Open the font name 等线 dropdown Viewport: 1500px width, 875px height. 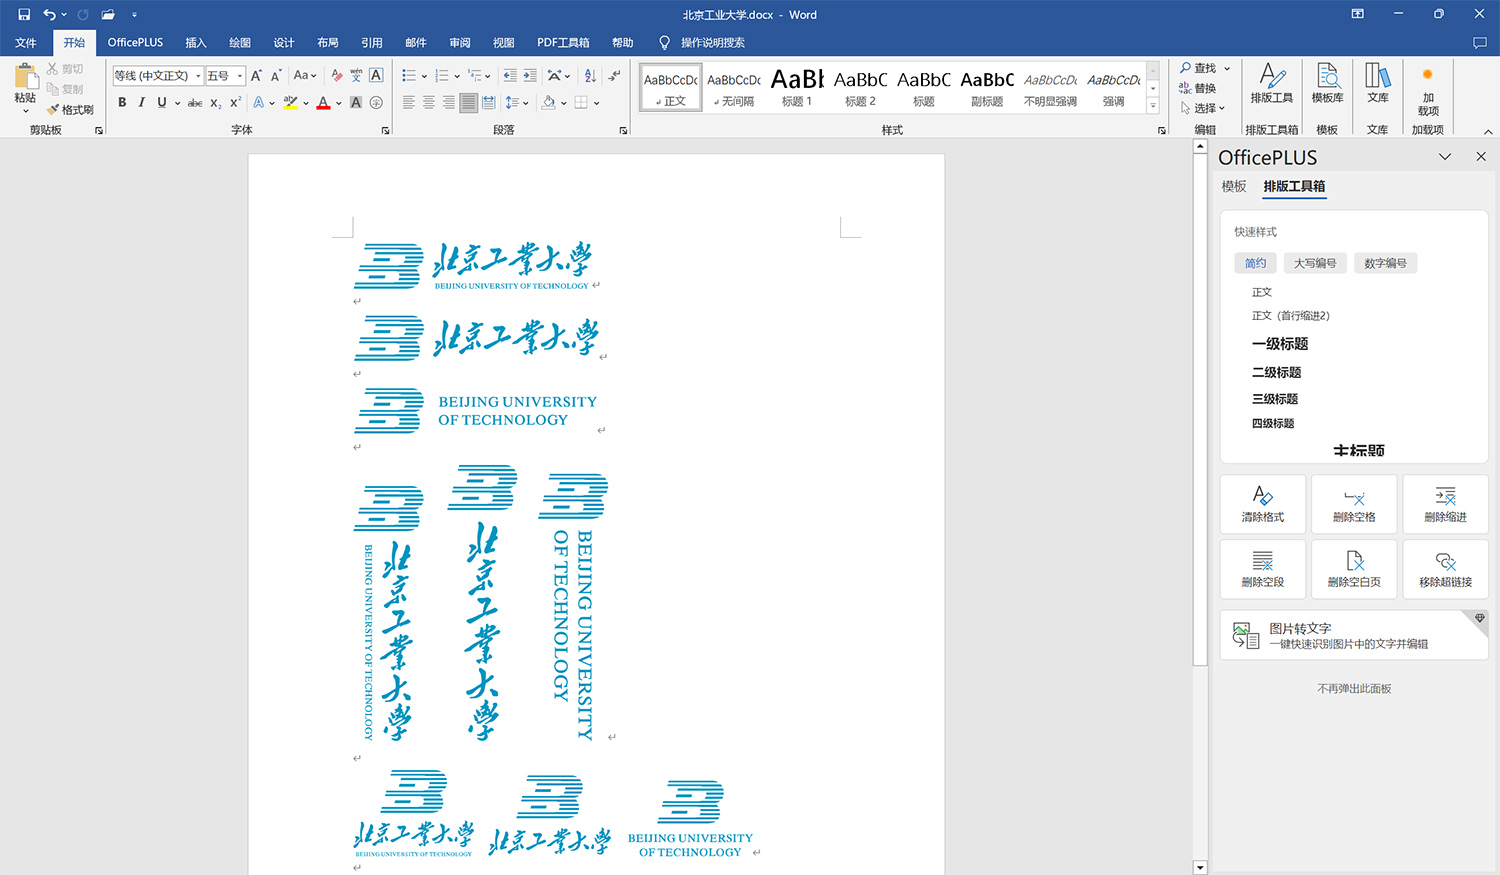click(x=198, y=76)
